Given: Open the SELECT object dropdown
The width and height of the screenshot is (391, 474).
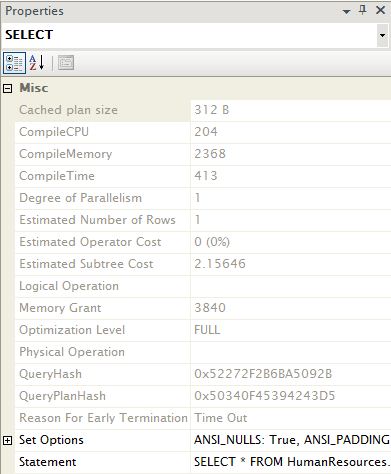Looking at the screenshot, I should point(382,35).
